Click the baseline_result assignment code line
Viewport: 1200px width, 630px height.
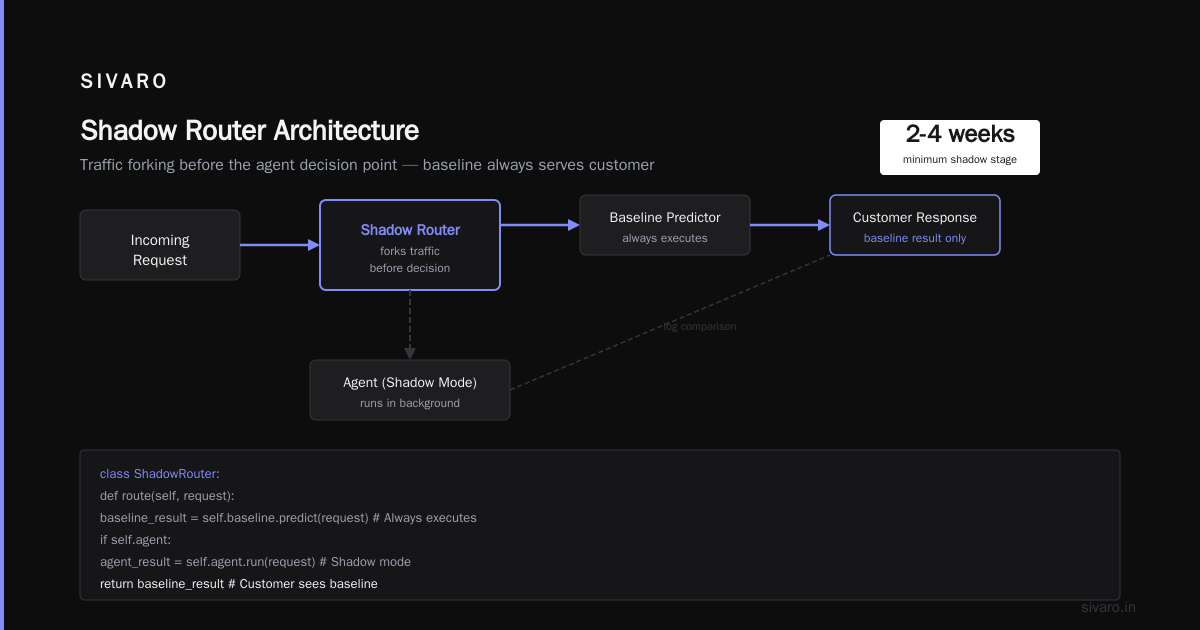(288, 518)
